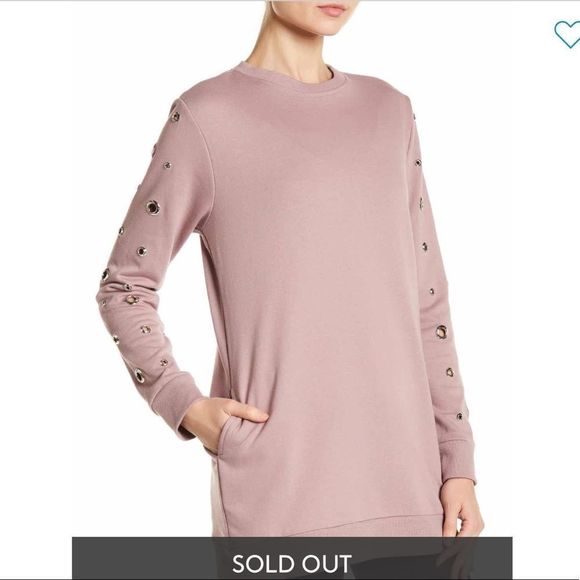Image resolution: width=580 pixels, height=580 pixels.
Task: Click the ribbed bottom hem of sweatshirt
Action: (x=326, y=524)
